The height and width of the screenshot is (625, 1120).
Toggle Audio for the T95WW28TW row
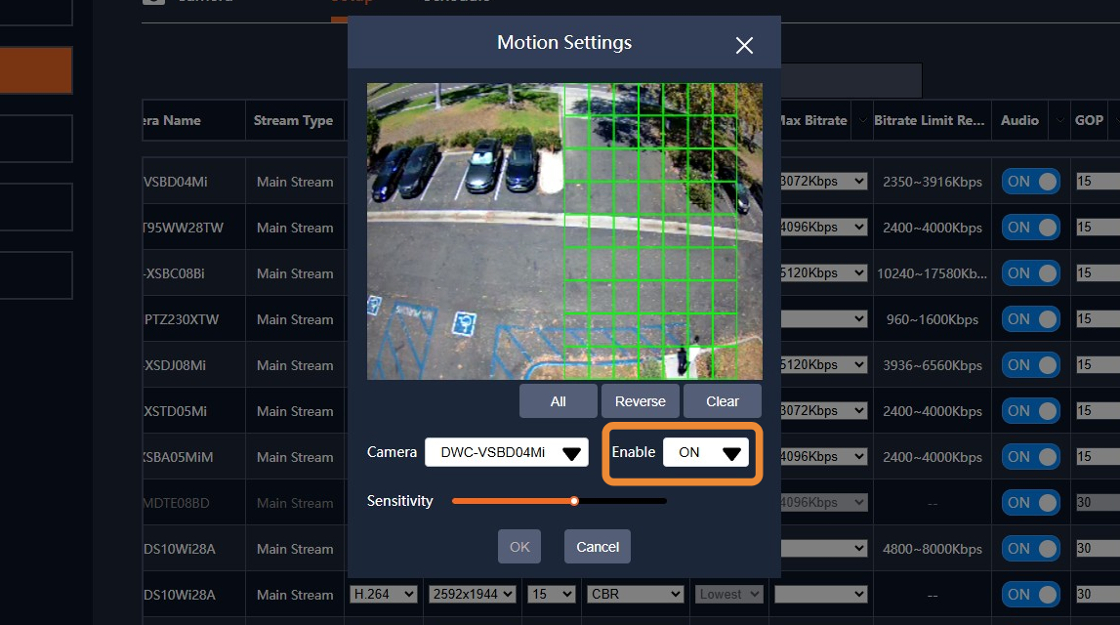[1031, 227]
